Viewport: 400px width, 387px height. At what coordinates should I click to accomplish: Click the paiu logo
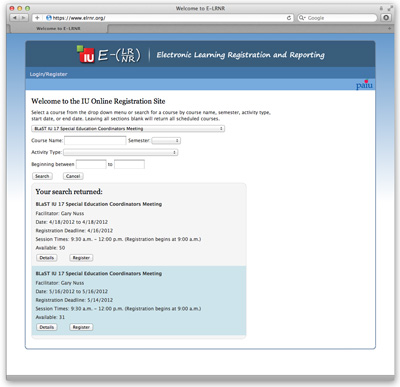pos(364,85)
